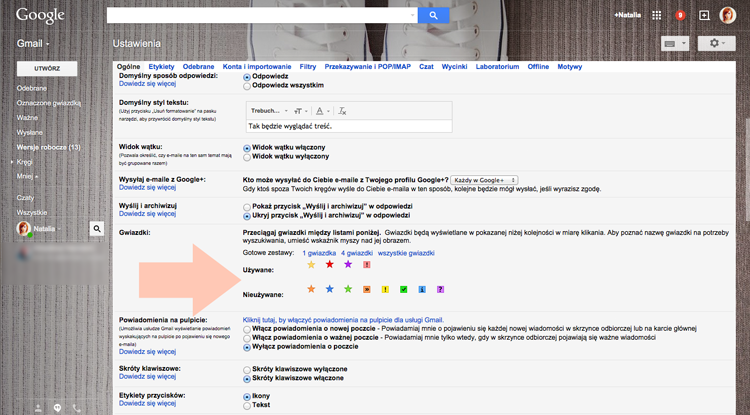
Task: Select the yellow star in Używane
Action: pyautogui.click(x=311, y=264)
